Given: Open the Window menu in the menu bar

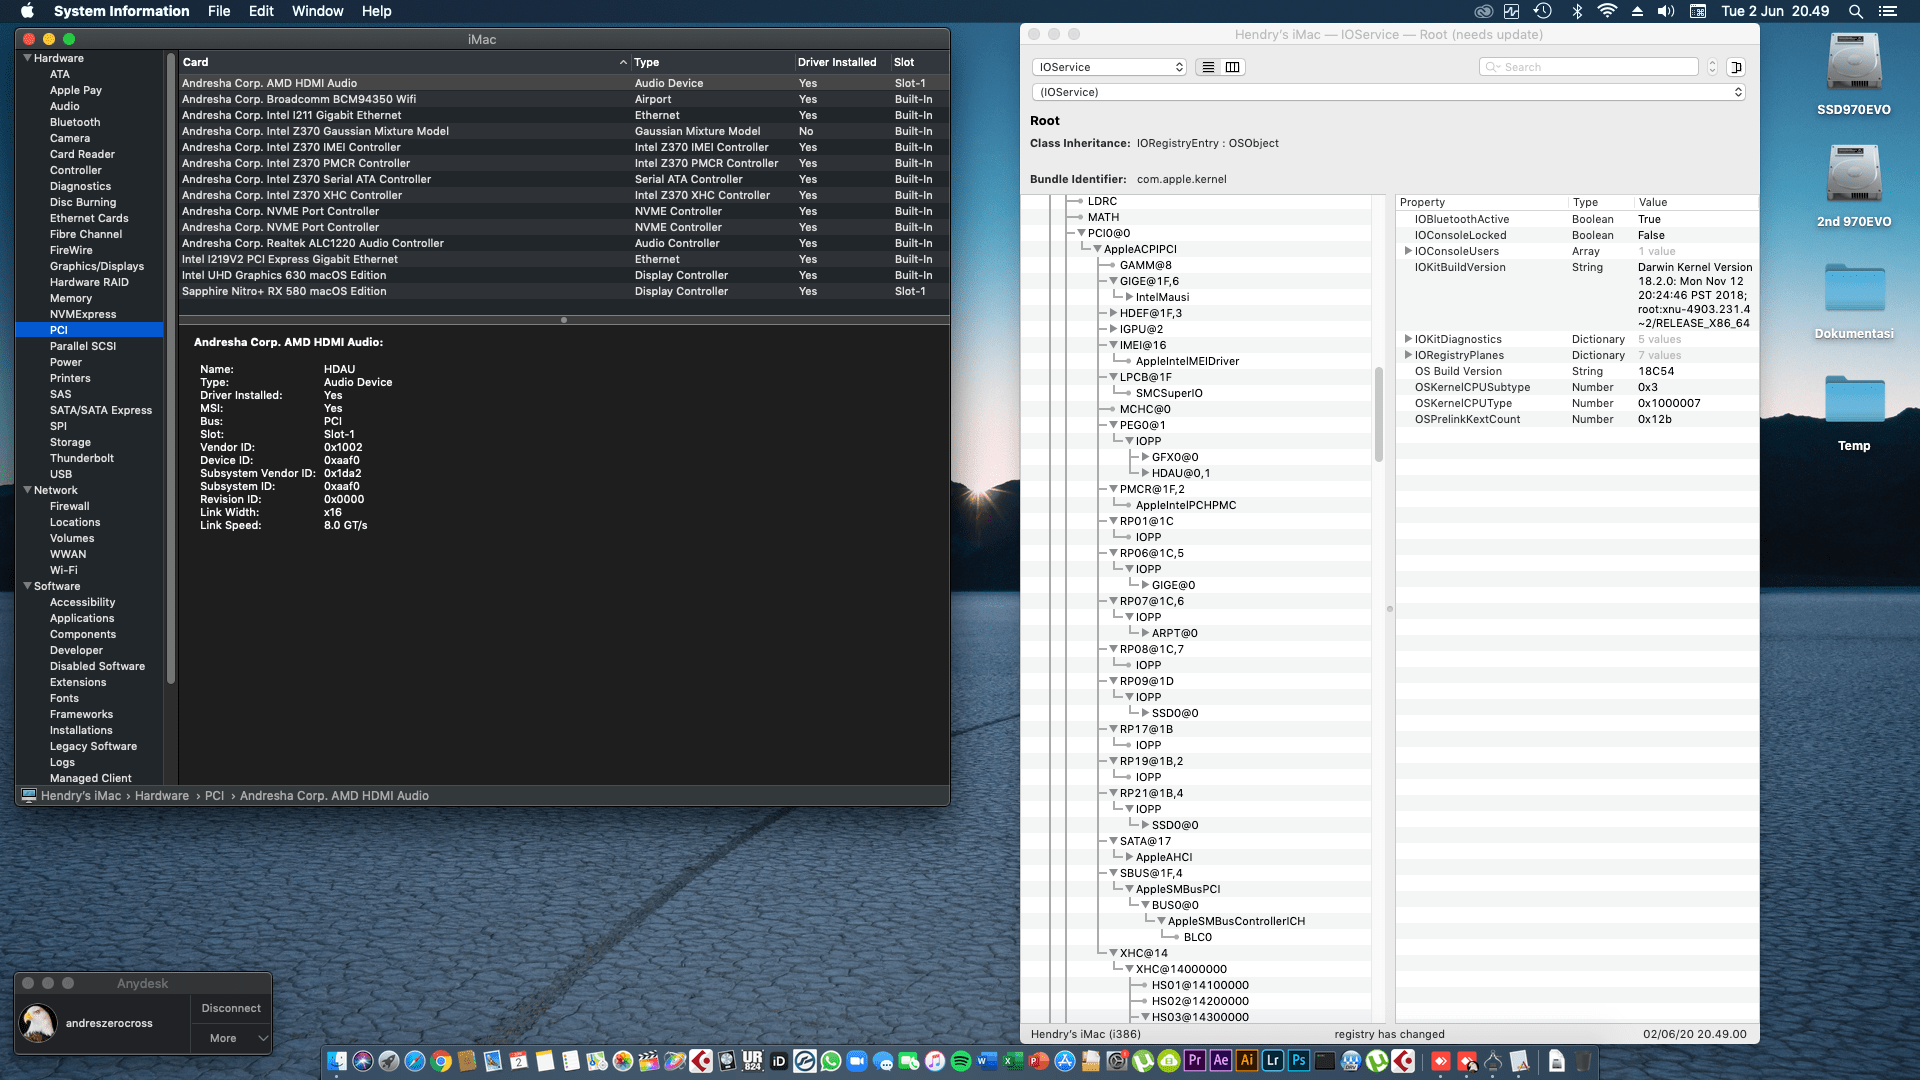Looking at the screenshot, I should (x=317, y=11).
